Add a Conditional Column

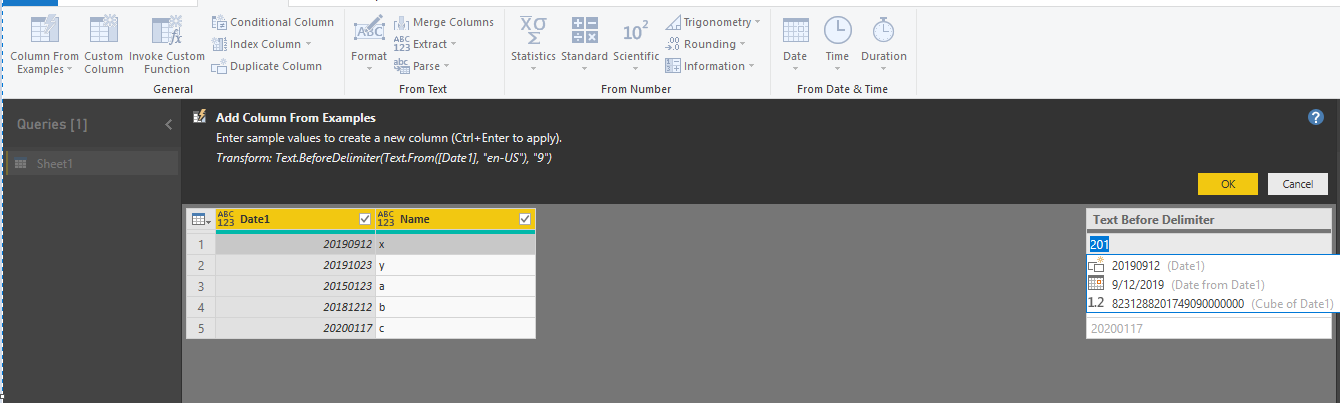pyautogui.click(x=273, y=22)
